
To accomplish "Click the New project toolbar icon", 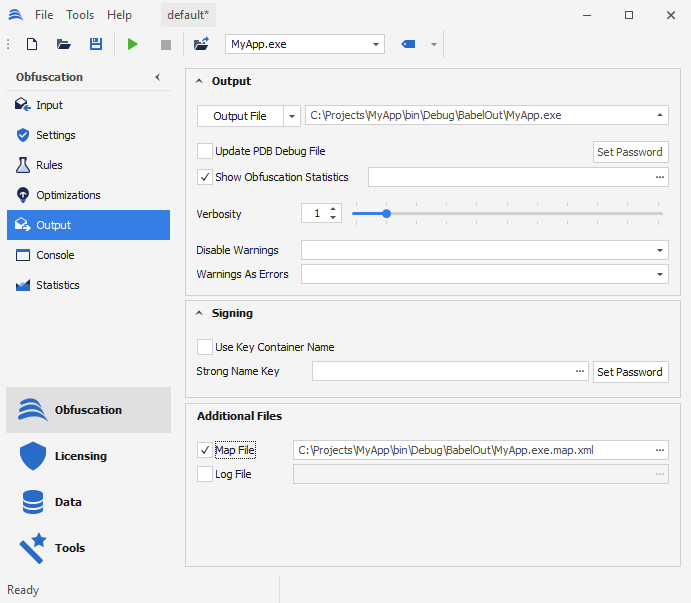I will click(x=32, y=44).
